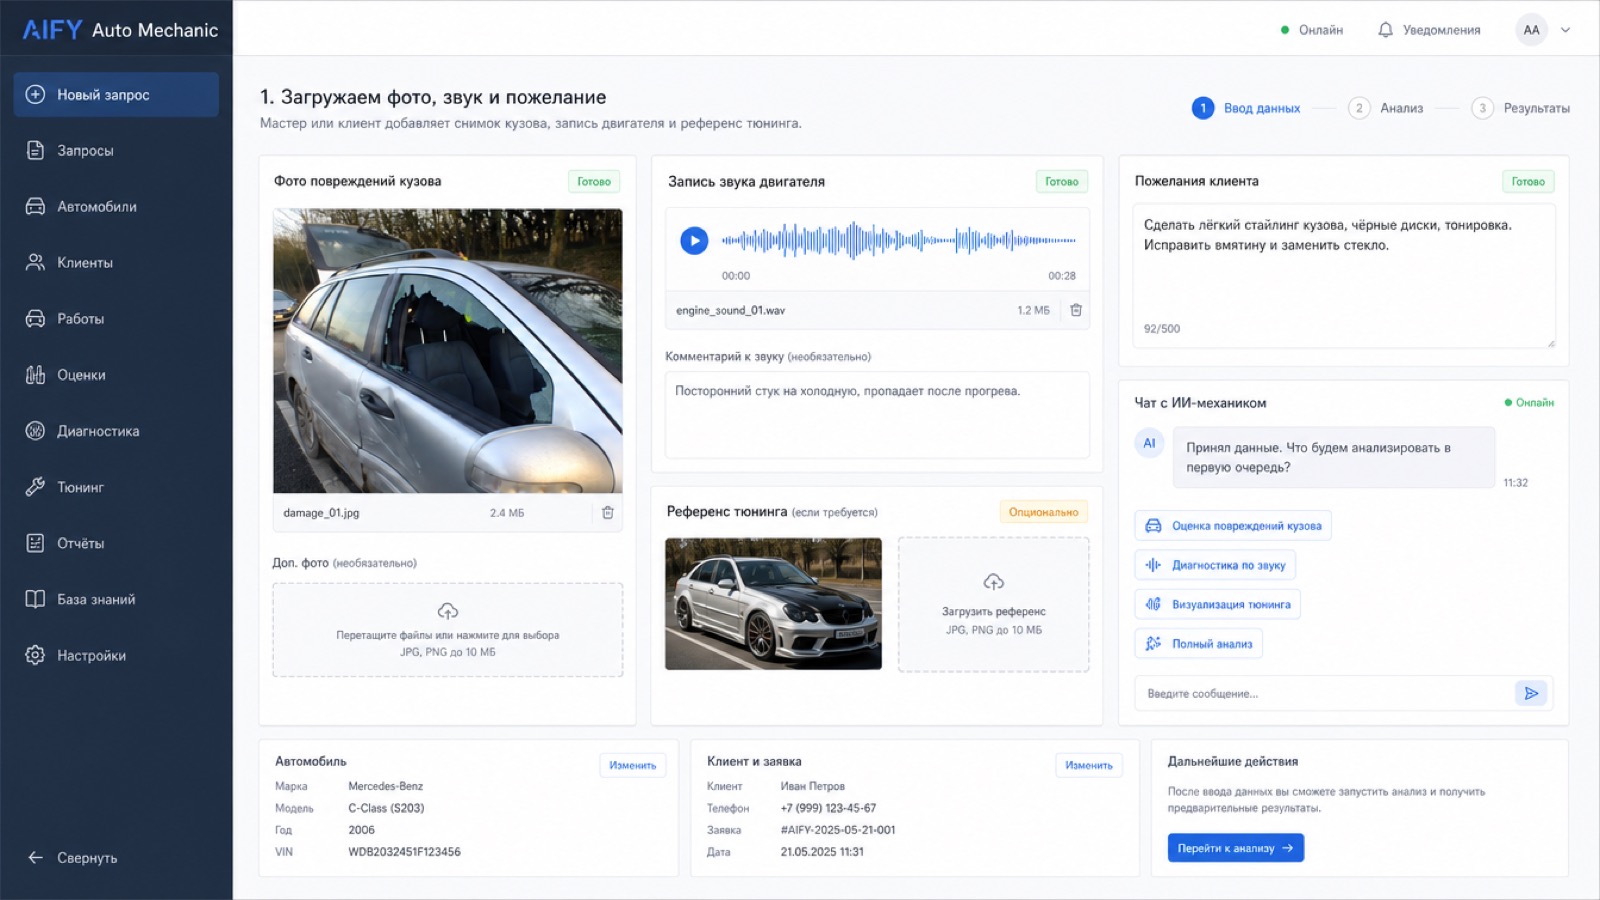Click Изменить in Автомобиль card
This screenshot has width=1600, height=900.
tap(633, 765)
